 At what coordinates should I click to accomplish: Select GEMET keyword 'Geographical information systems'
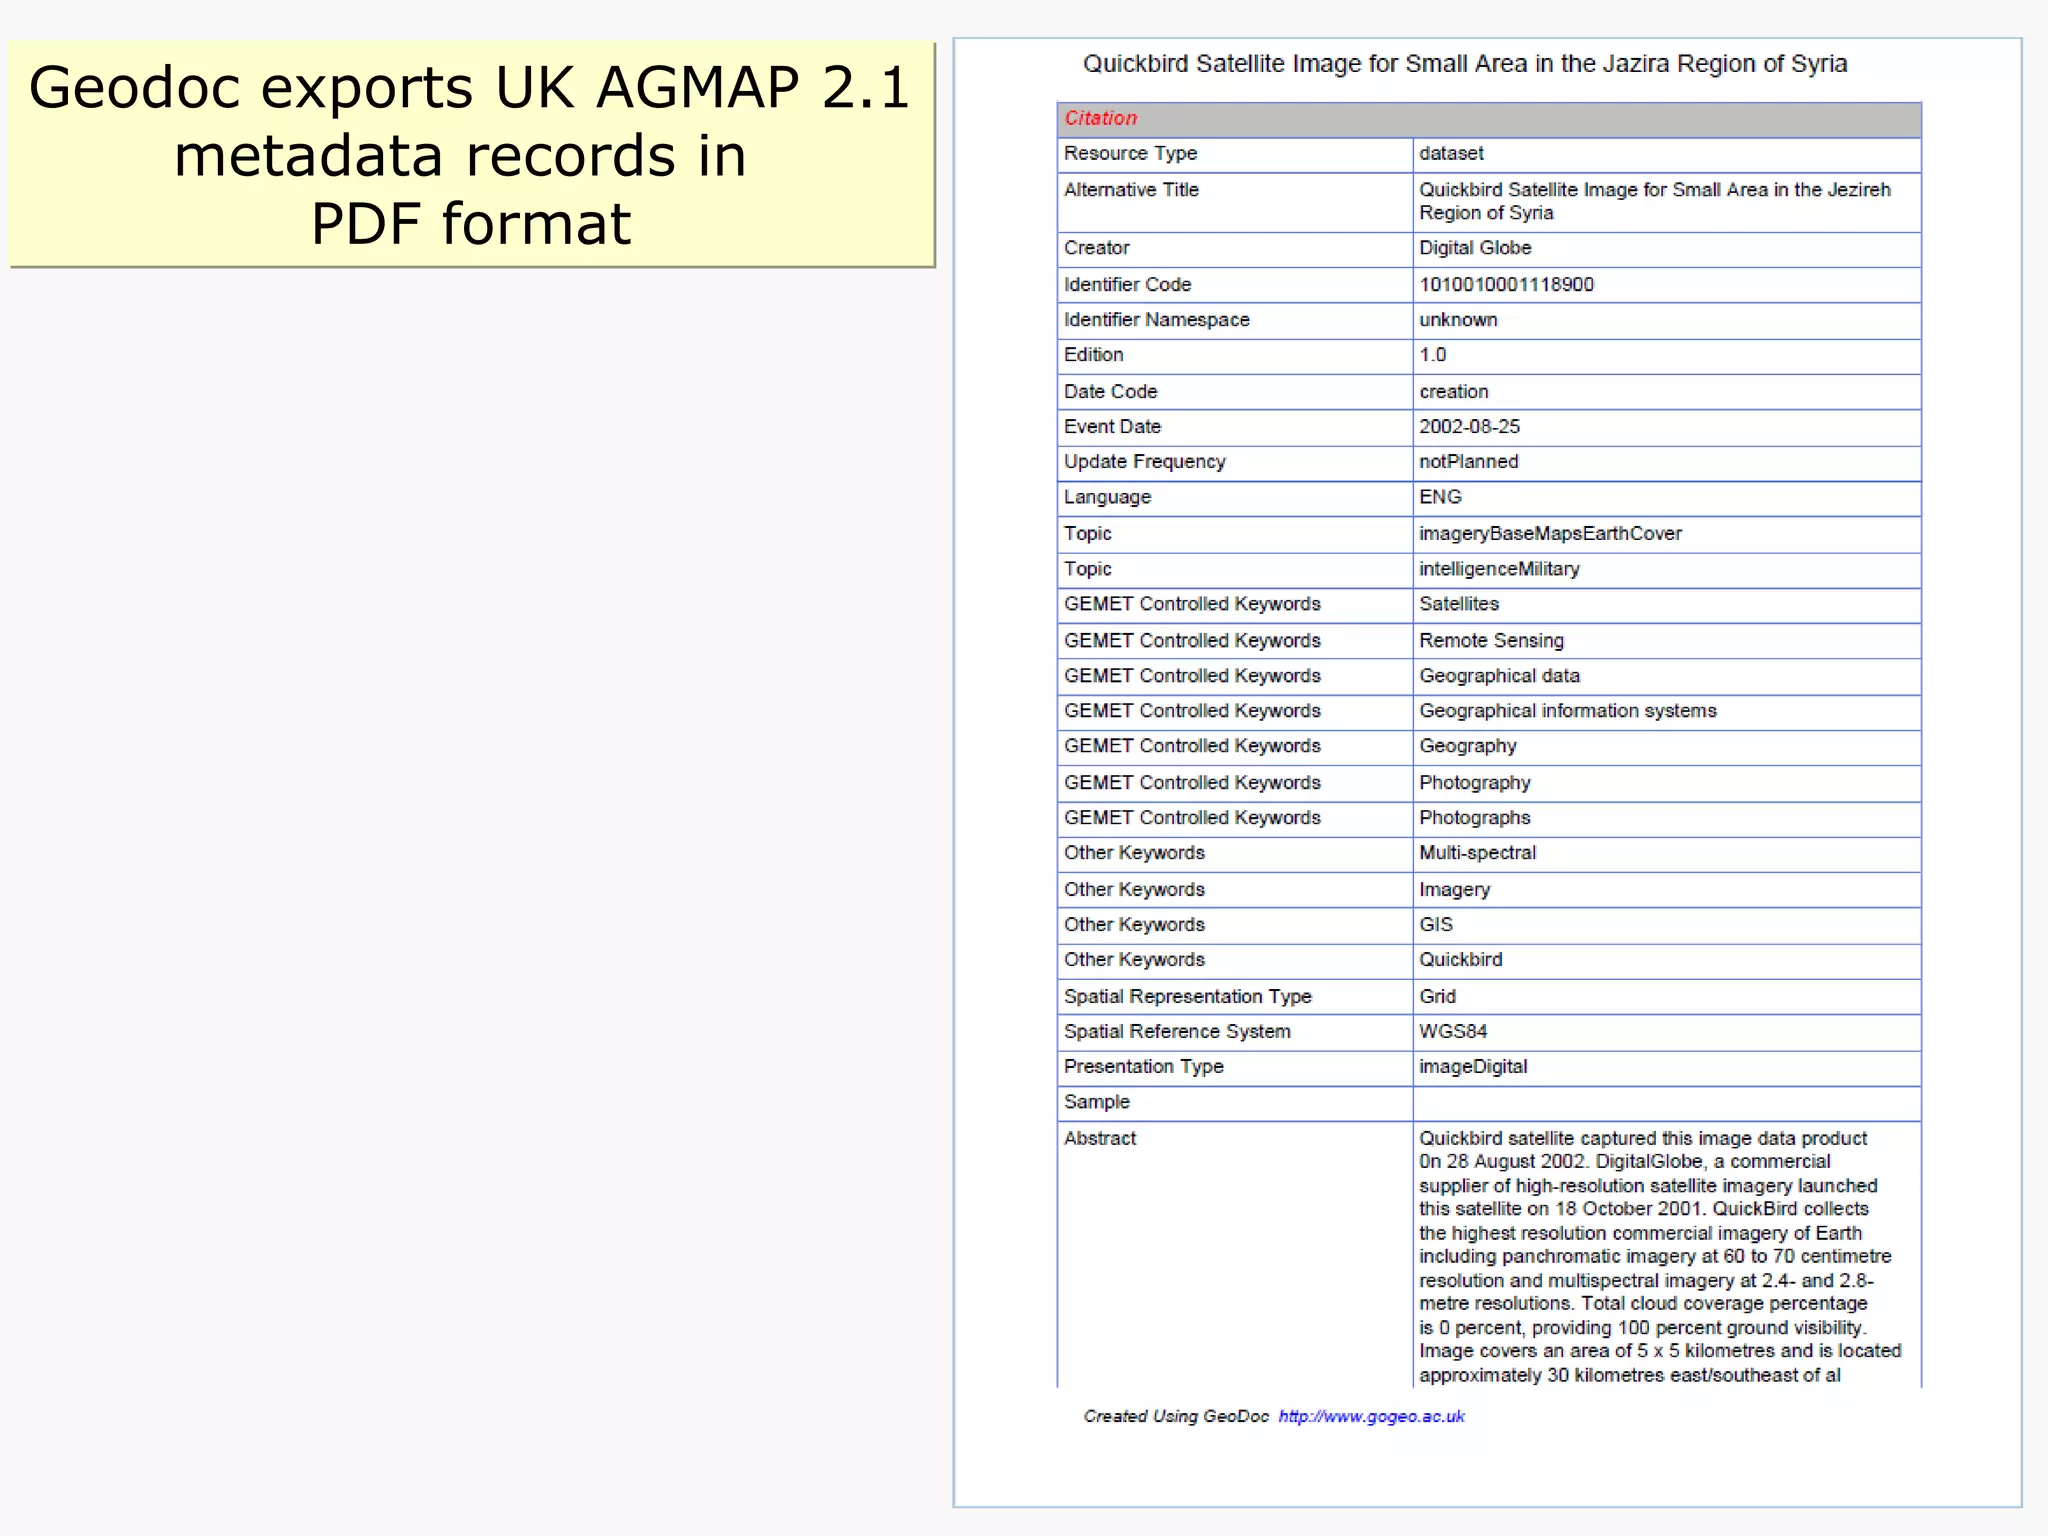tap(1567, 711)
